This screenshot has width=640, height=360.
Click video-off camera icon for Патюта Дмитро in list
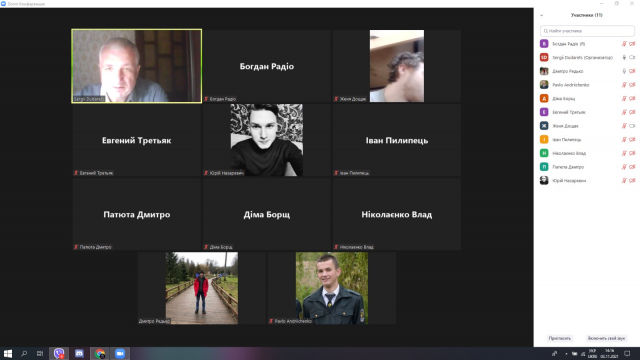tap(632, 167)
